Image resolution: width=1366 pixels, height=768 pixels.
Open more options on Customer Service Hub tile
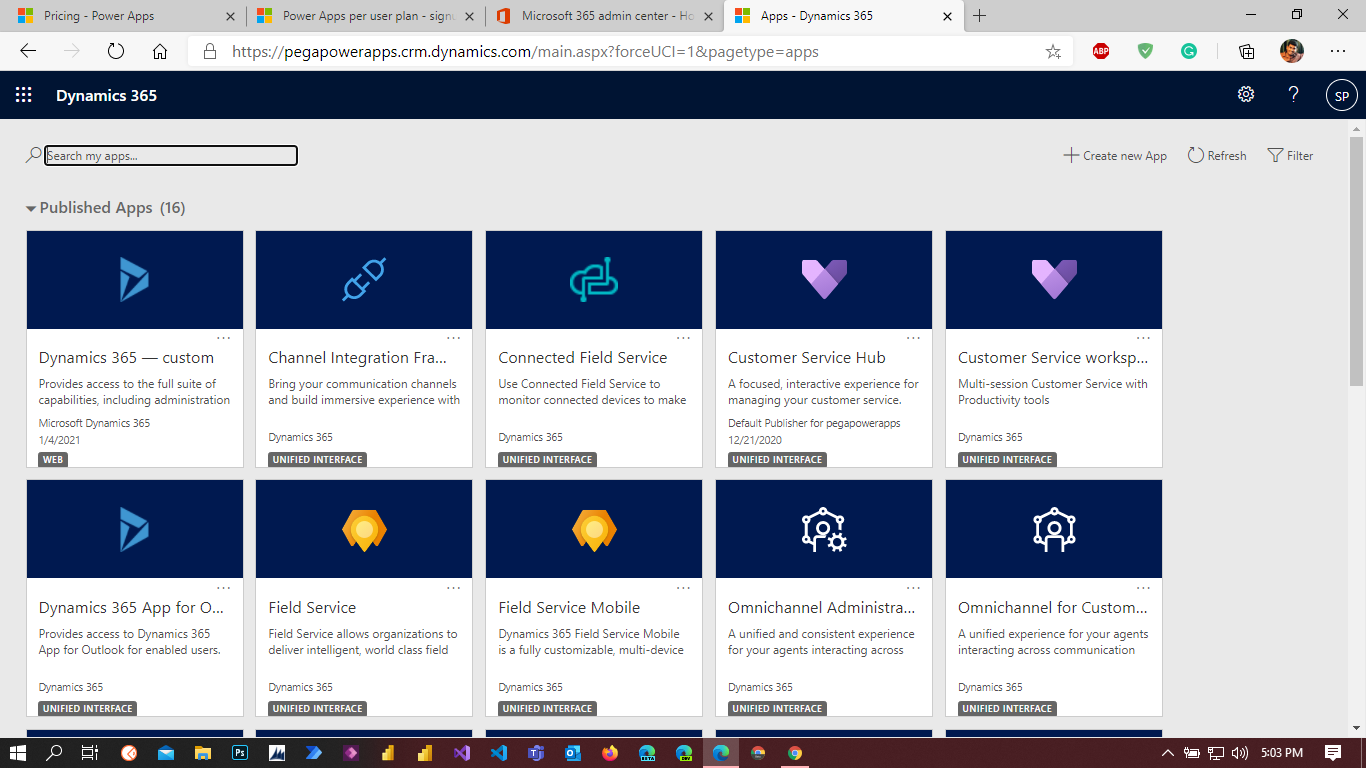(913, 338)
